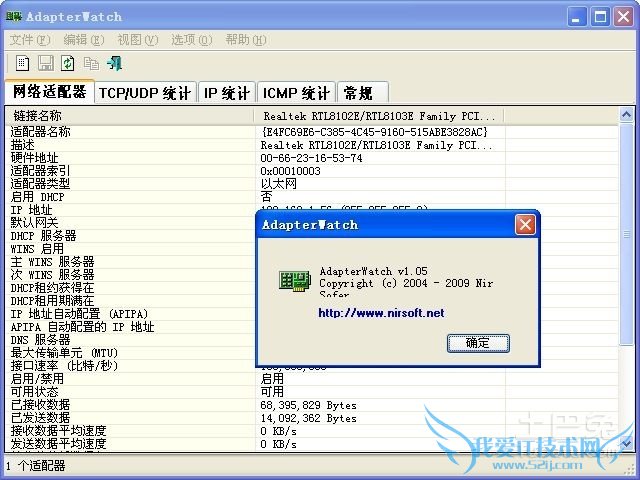This screenshot has width=640, height=480.
Task: Click the 链接名称 column header
Action: point(130,116)
